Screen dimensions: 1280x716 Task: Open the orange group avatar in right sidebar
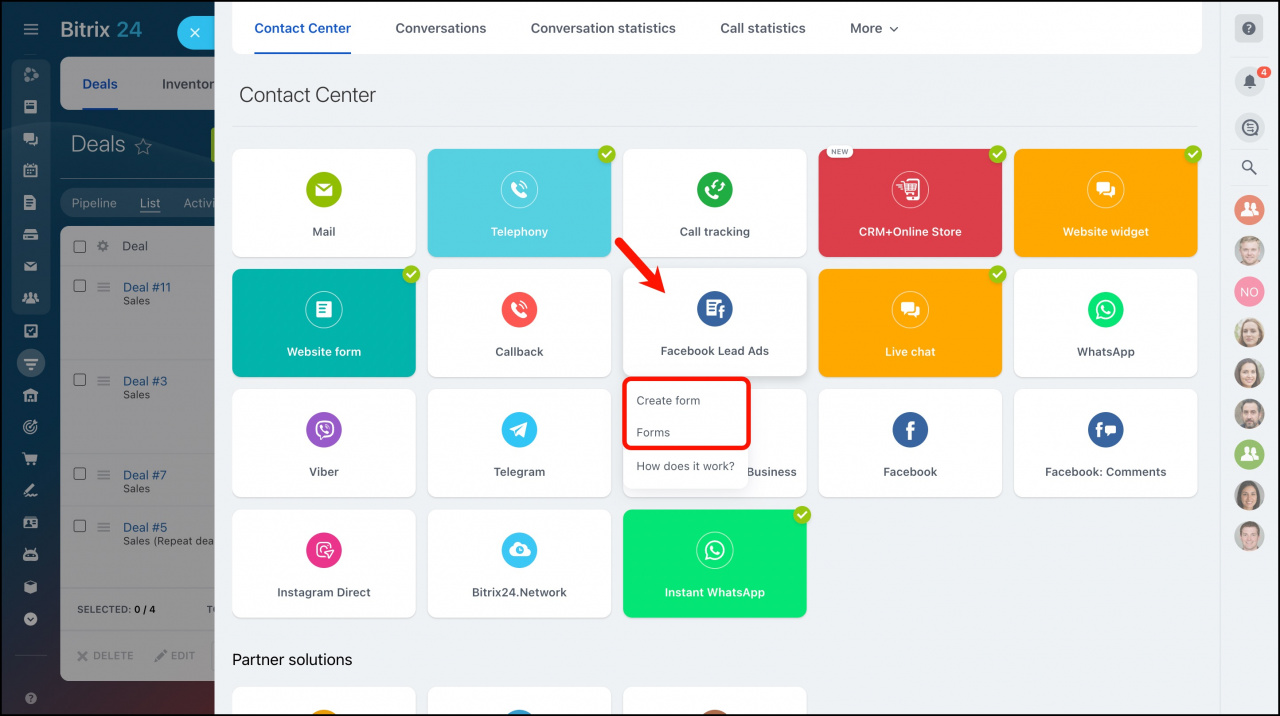click(x=1249, y=209)
